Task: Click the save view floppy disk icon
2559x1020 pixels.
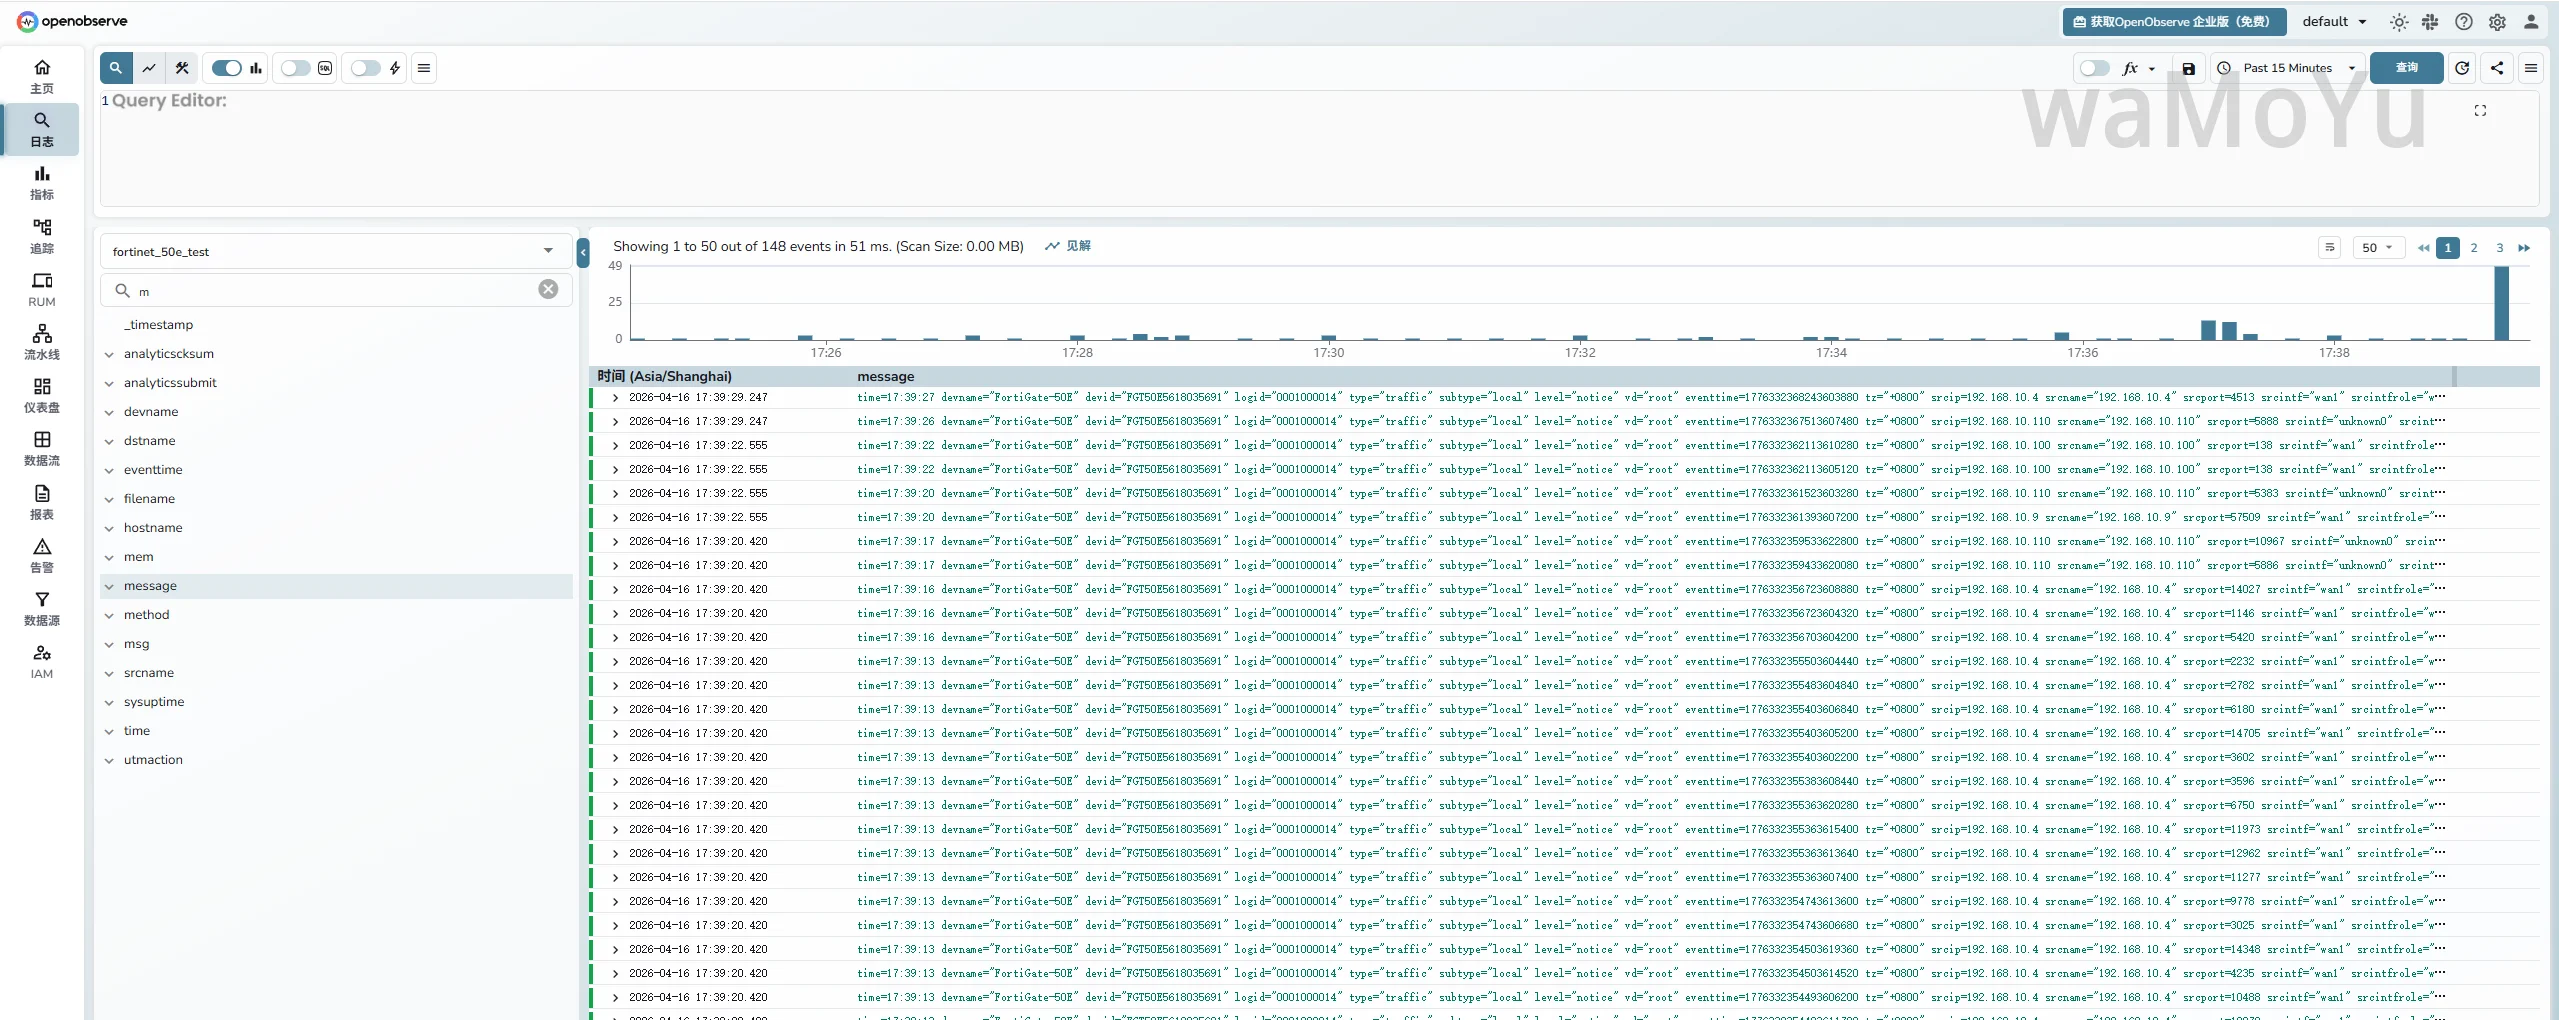Action: click(2188, 68)
